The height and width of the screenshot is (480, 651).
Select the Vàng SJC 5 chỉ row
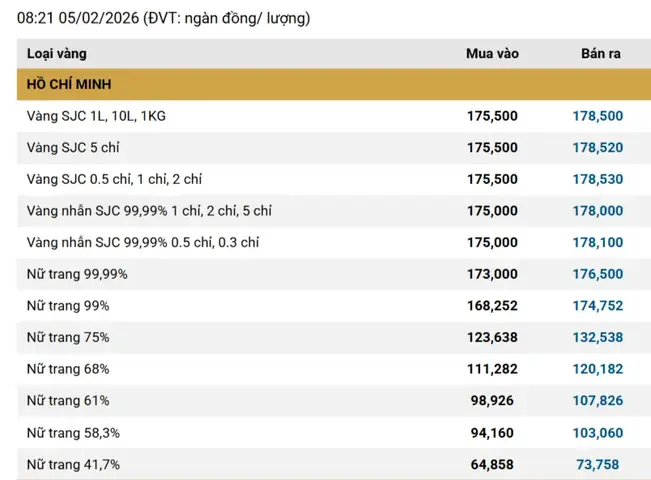[x=334, y=147]
